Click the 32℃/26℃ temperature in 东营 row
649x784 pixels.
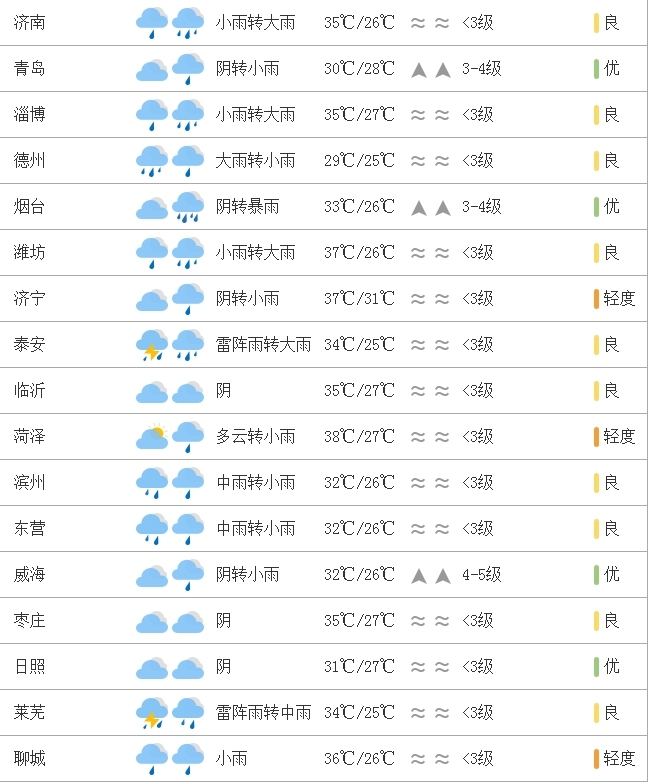coord(359,528)
